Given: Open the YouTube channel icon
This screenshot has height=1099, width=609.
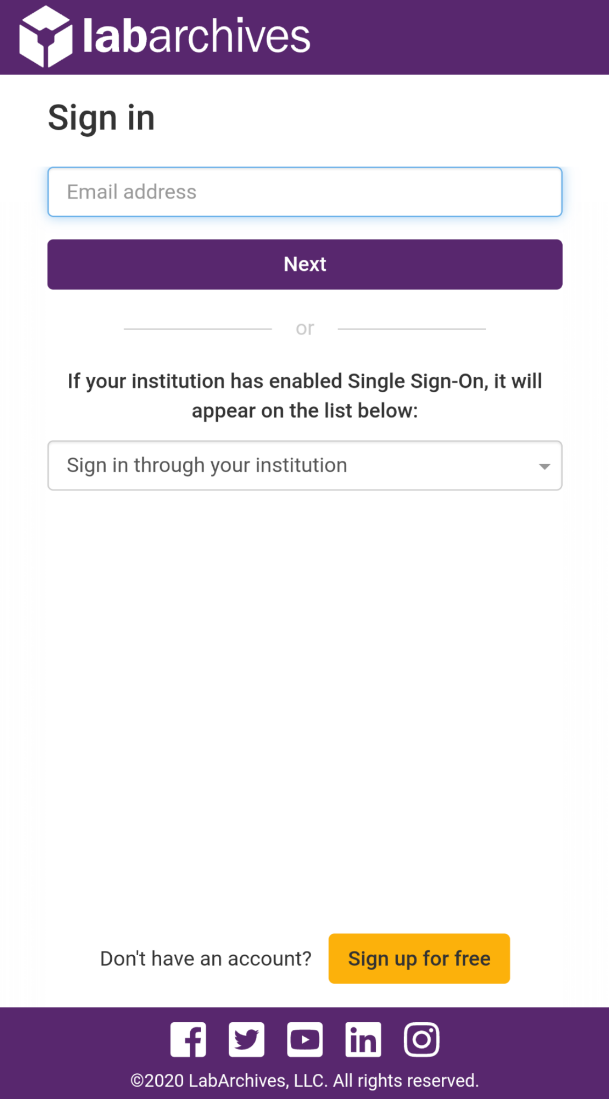Looking at the screenshot, I should (x=304, y=1039).
